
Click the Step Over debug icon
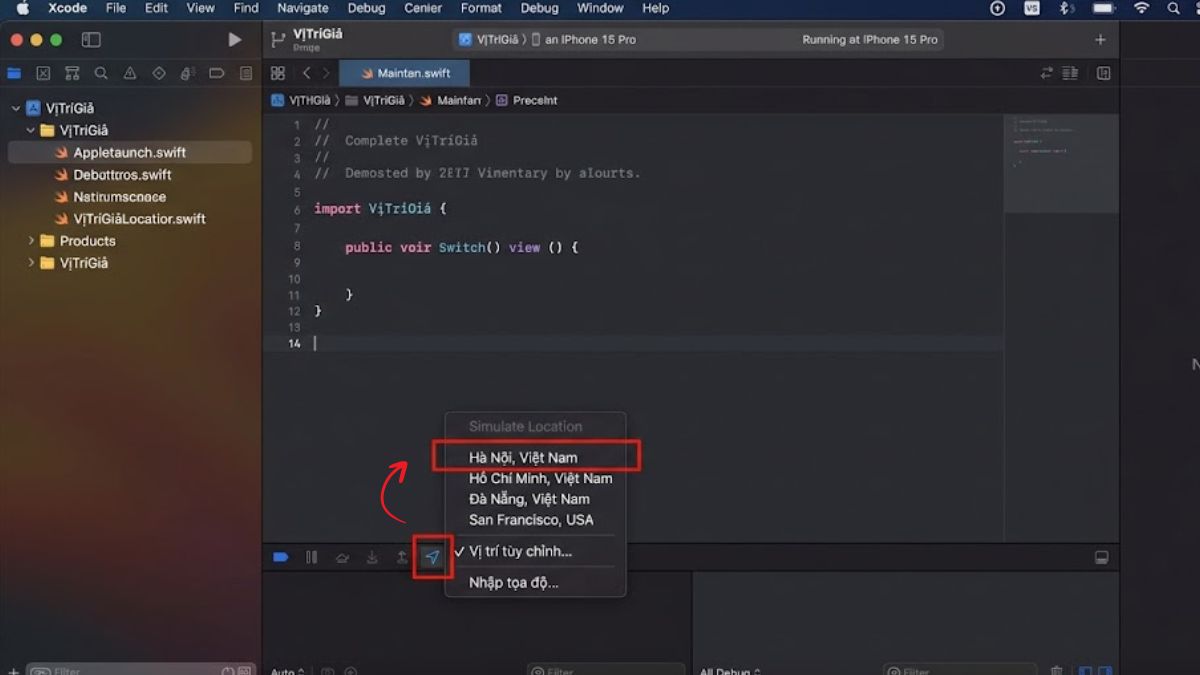click(x=342, y=557)
